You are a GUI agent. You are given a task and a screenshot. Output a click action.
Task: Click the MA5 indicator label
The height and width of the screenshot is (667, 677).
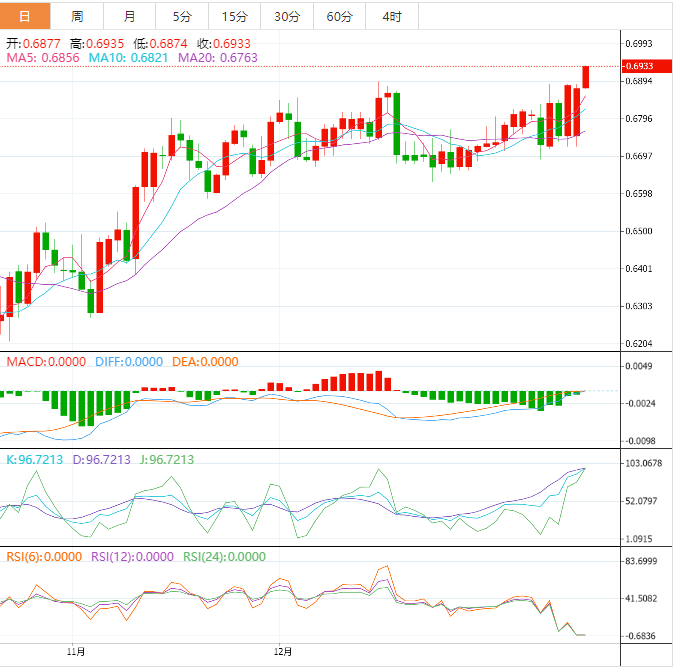43,59
